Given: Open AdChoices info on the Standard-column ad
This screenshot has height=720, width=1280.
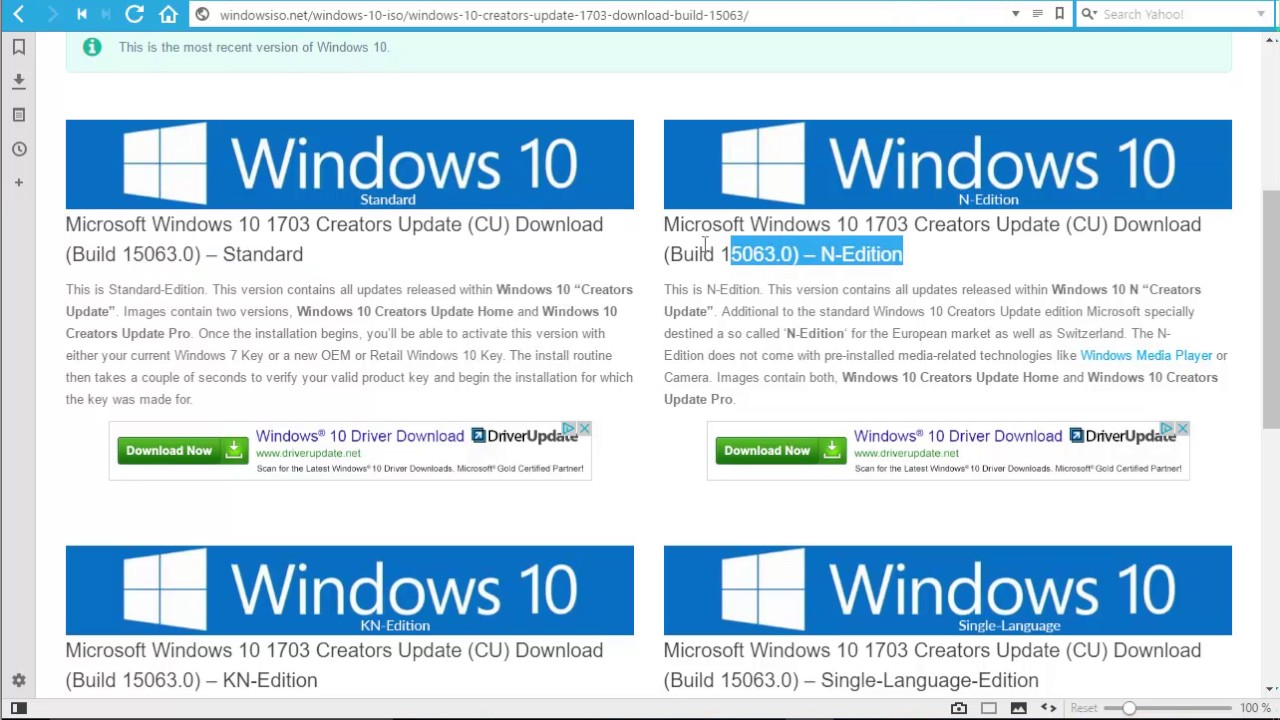Looking at the screenshot, I should pyautogui.click(x=570, y=429).
